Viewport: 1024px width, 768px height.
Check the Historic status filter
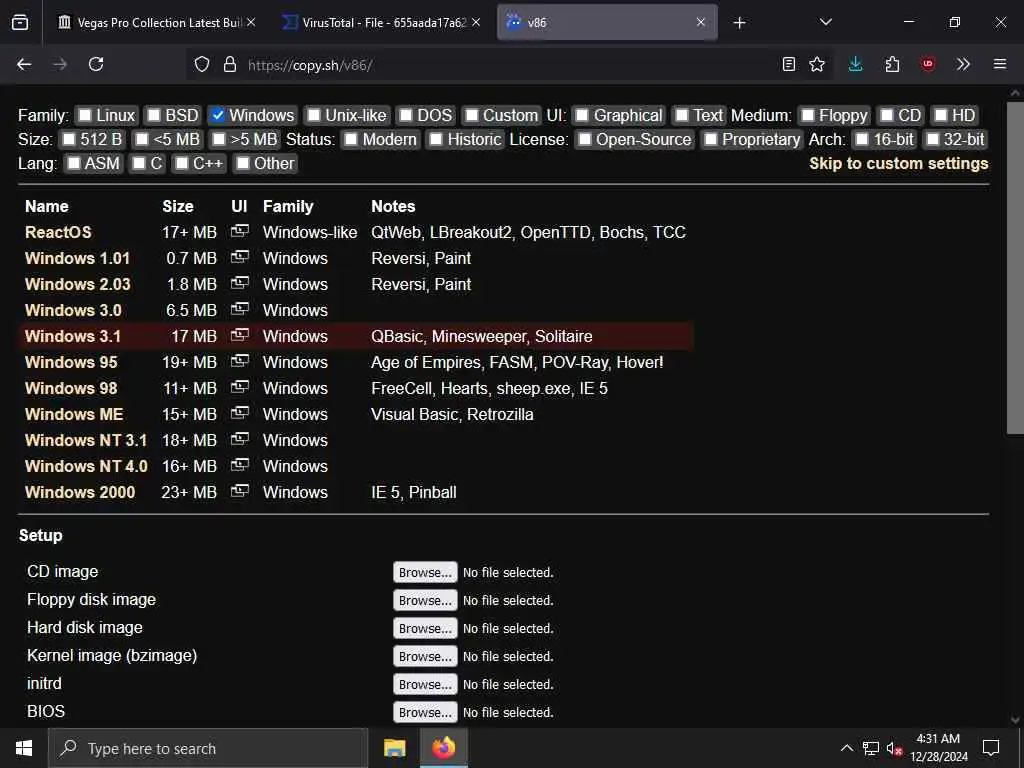tap(436, 140)
